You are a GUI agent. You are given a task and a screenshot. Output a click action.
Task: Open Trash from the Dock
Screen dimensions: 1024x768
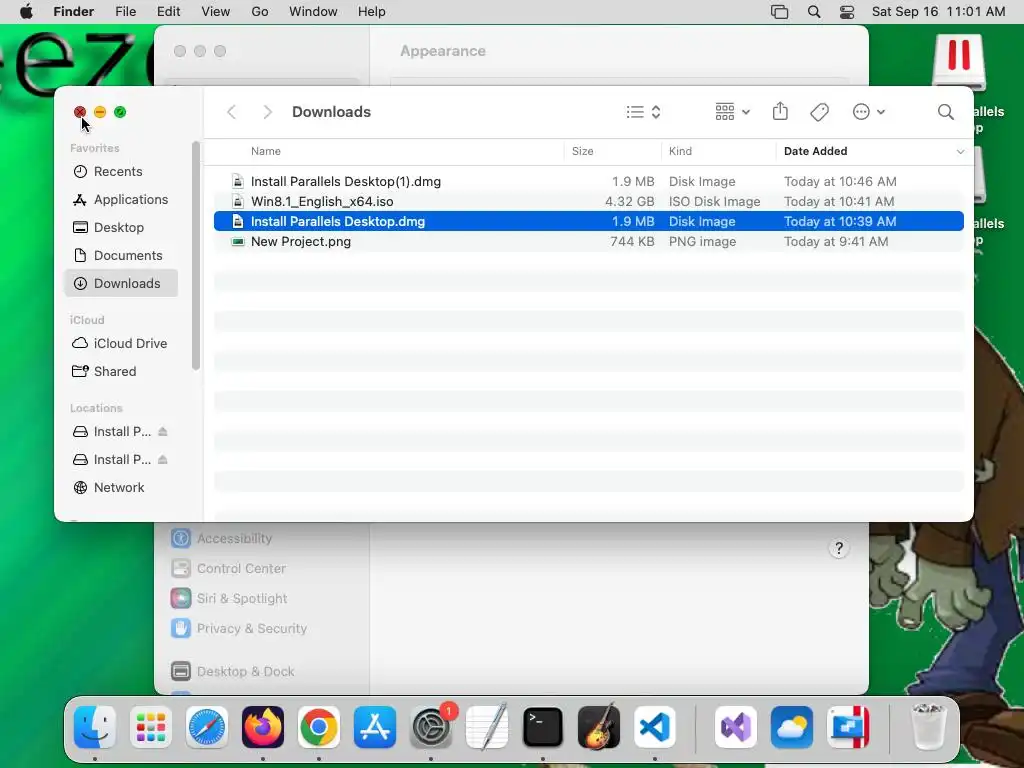click(928, 726)
